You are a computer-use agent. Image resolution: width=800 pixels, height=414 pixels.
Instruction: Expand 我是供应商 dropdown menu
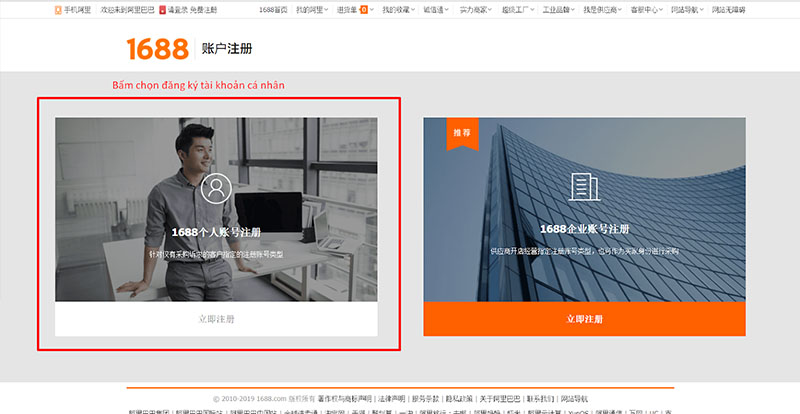(603, 10)
